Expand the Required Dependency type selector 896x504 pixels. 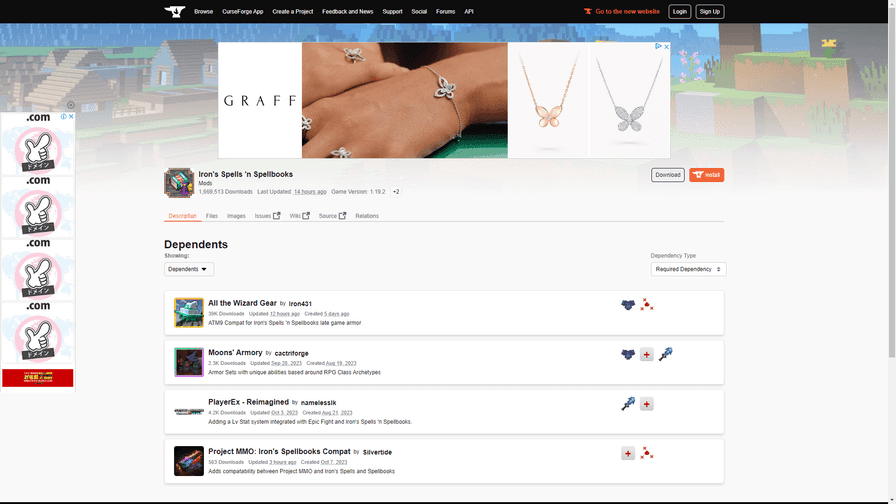coord(688,269)
